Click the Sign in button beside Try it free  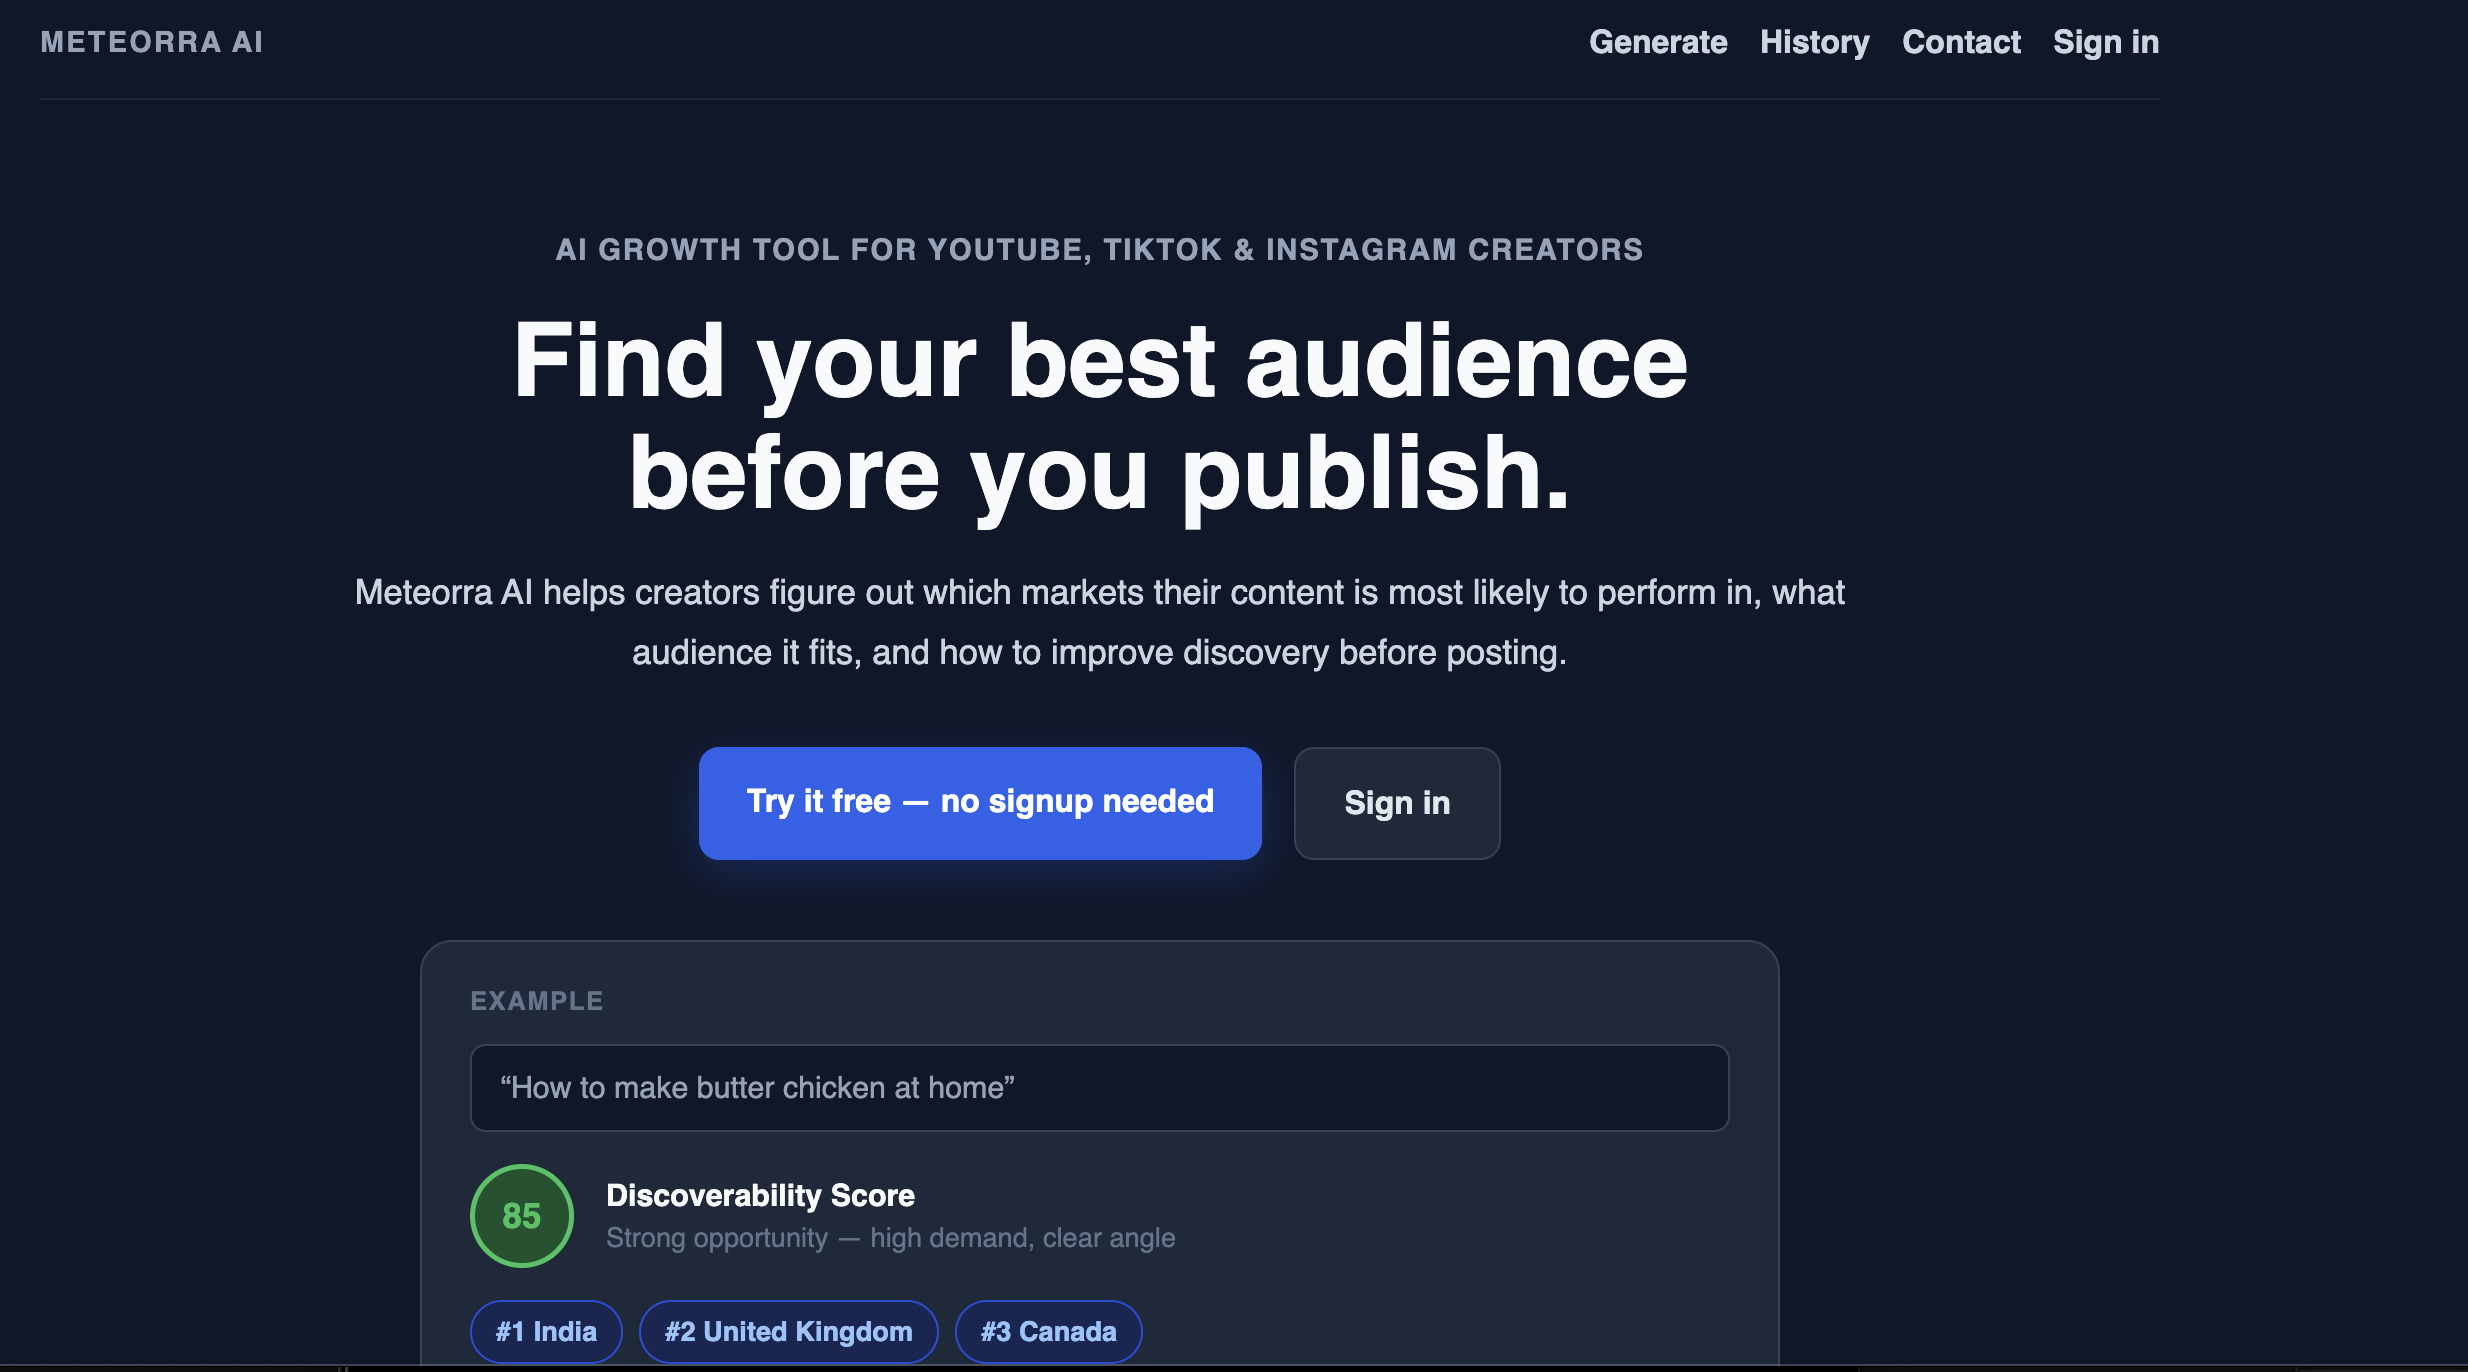pos(1397,803)
